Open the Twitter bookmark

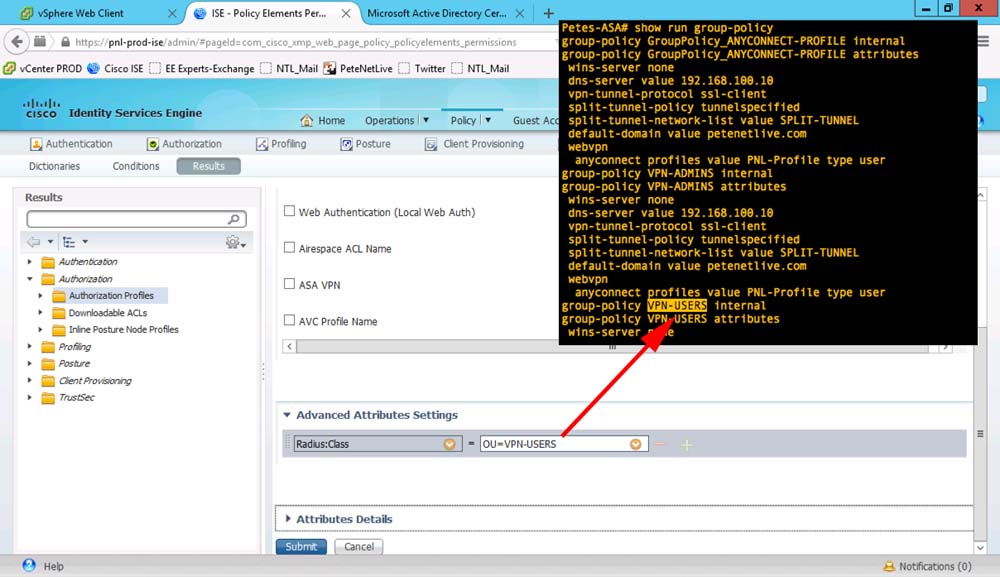[x=422, y=68]
